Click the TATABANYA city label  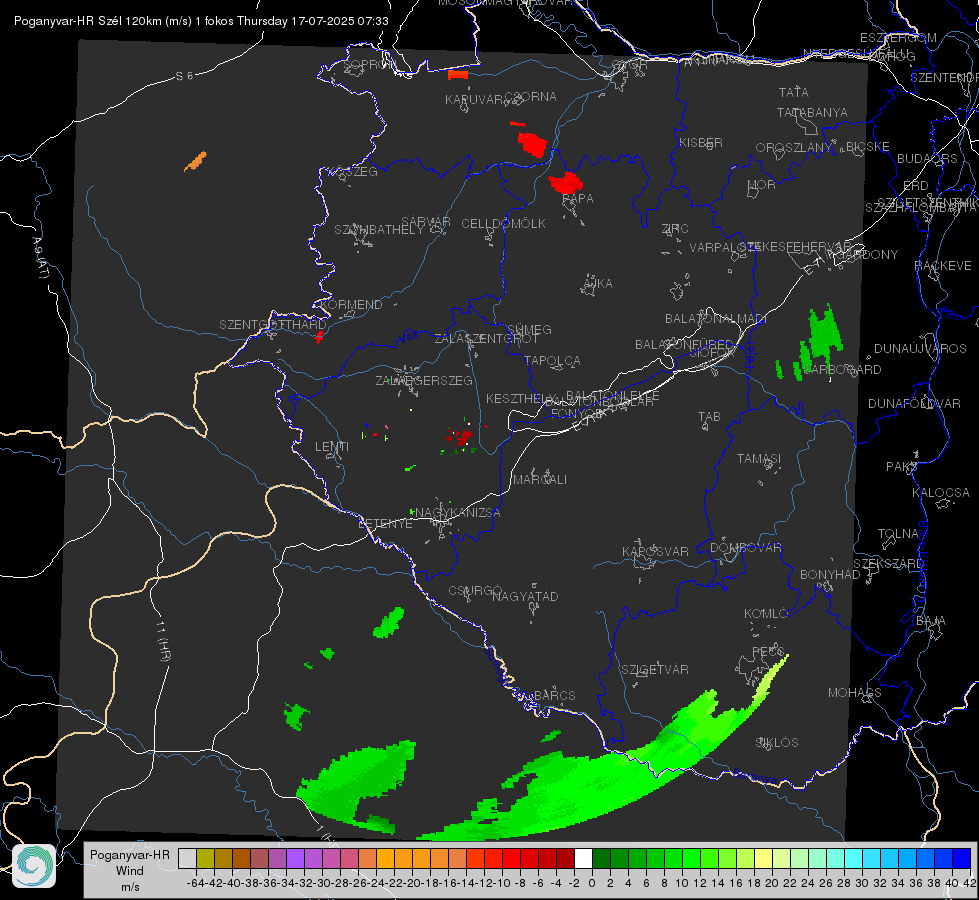pos(812,112)
